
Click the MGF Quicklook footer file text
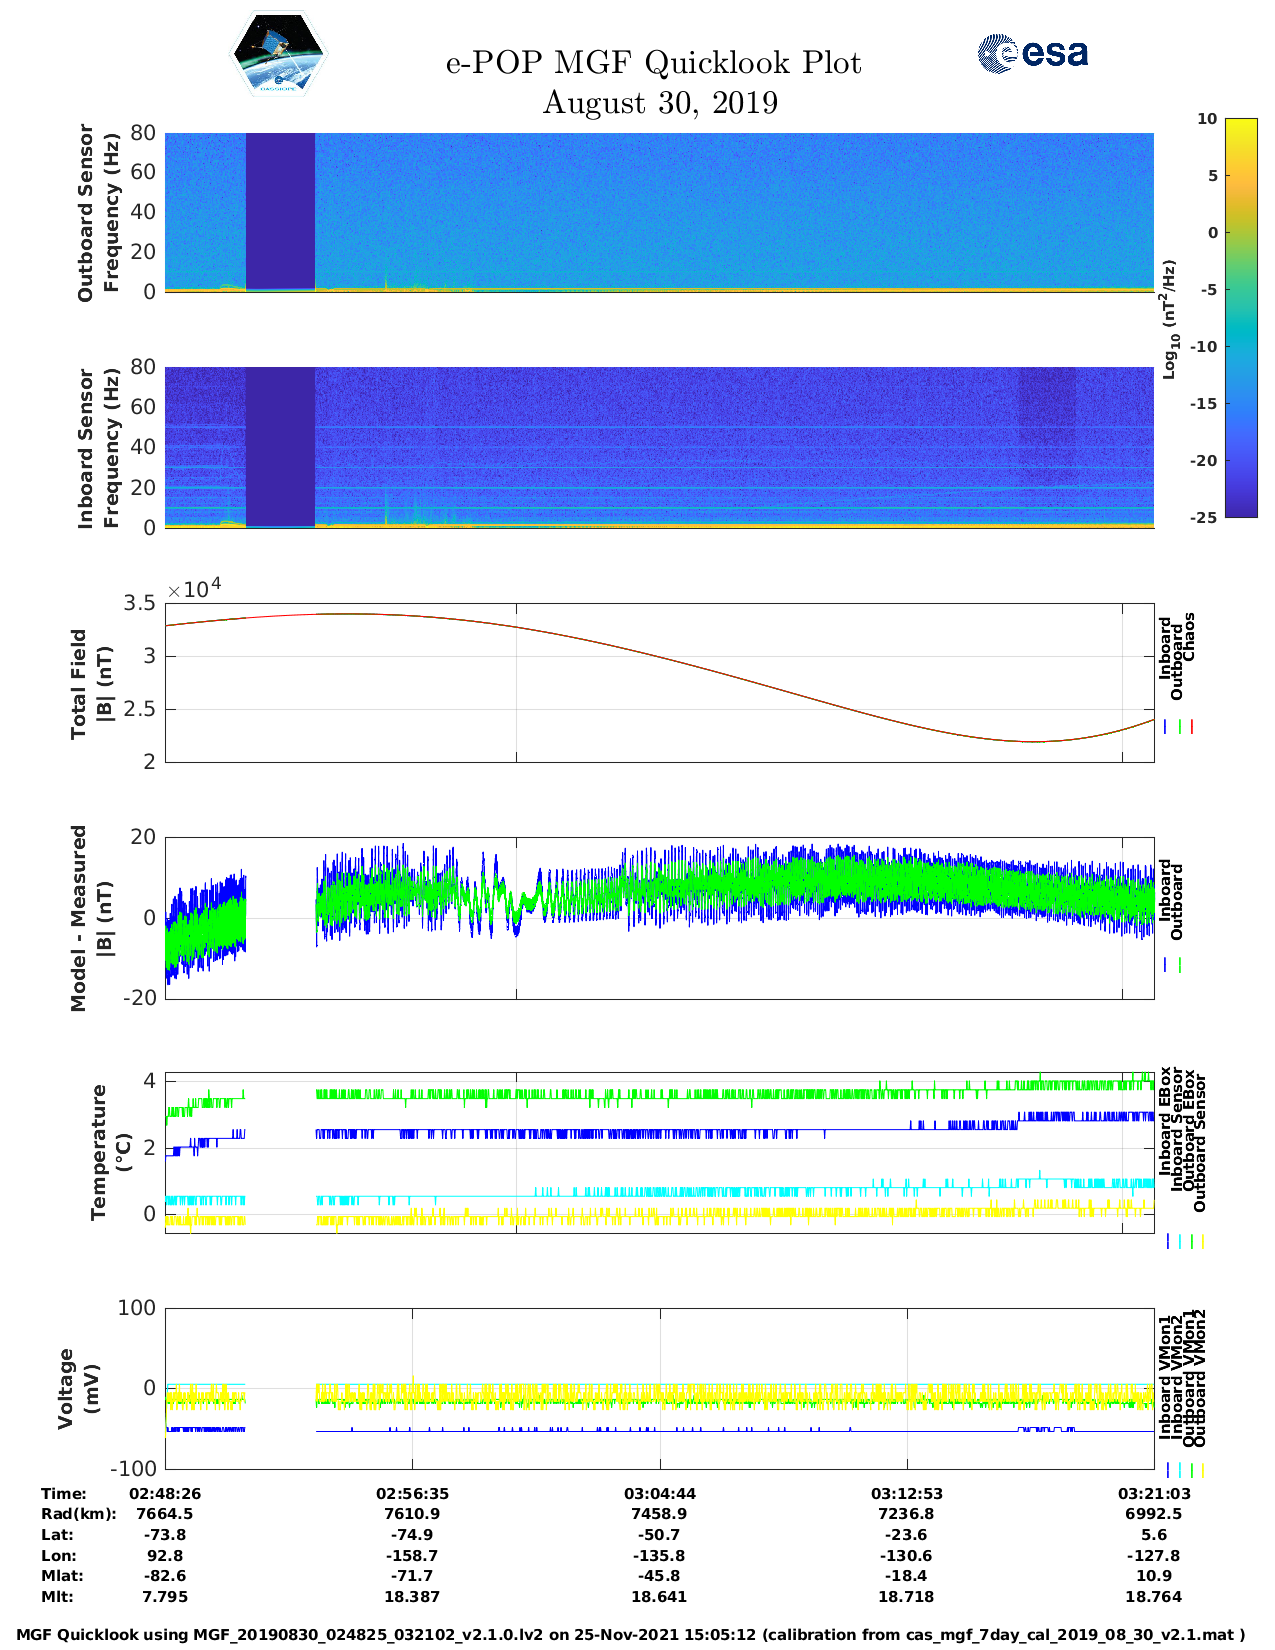pos(631,1635)
